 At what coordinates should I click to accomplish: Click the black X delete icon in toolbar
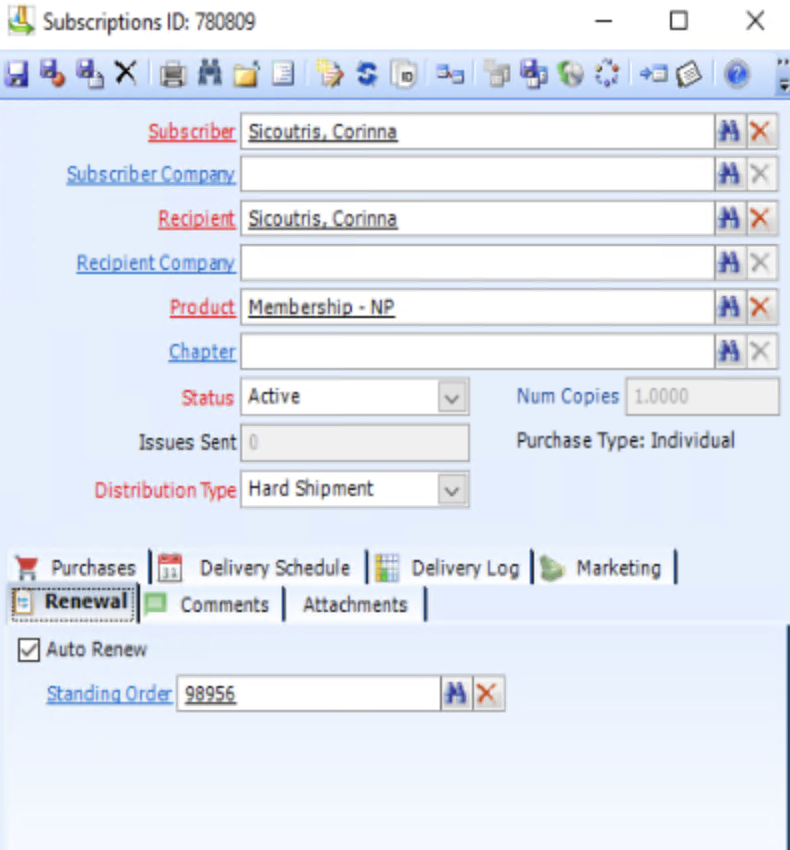coord(125,74)
